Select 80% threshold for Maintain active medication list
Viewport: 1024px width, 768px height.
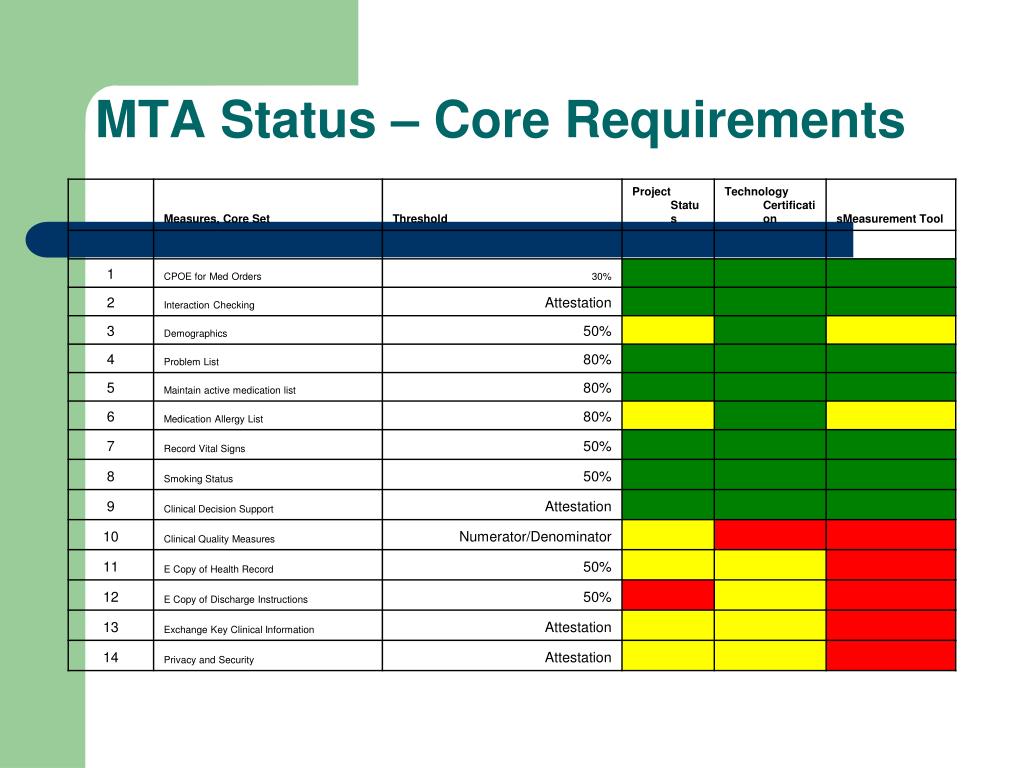598,388
